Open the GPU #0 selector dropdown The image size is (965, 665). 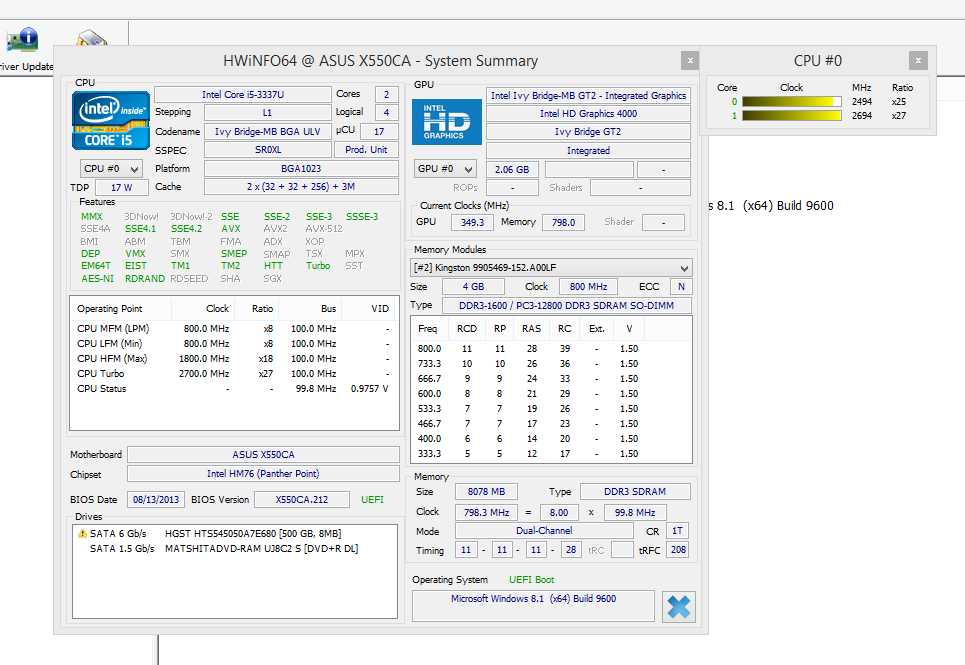click(446, 169)
